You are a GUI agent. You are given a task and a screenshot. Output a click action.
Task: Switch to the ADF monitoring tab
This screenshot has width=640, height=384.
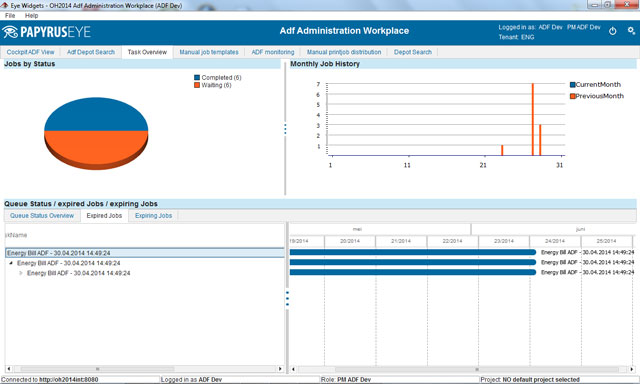(x=273, y=52)
